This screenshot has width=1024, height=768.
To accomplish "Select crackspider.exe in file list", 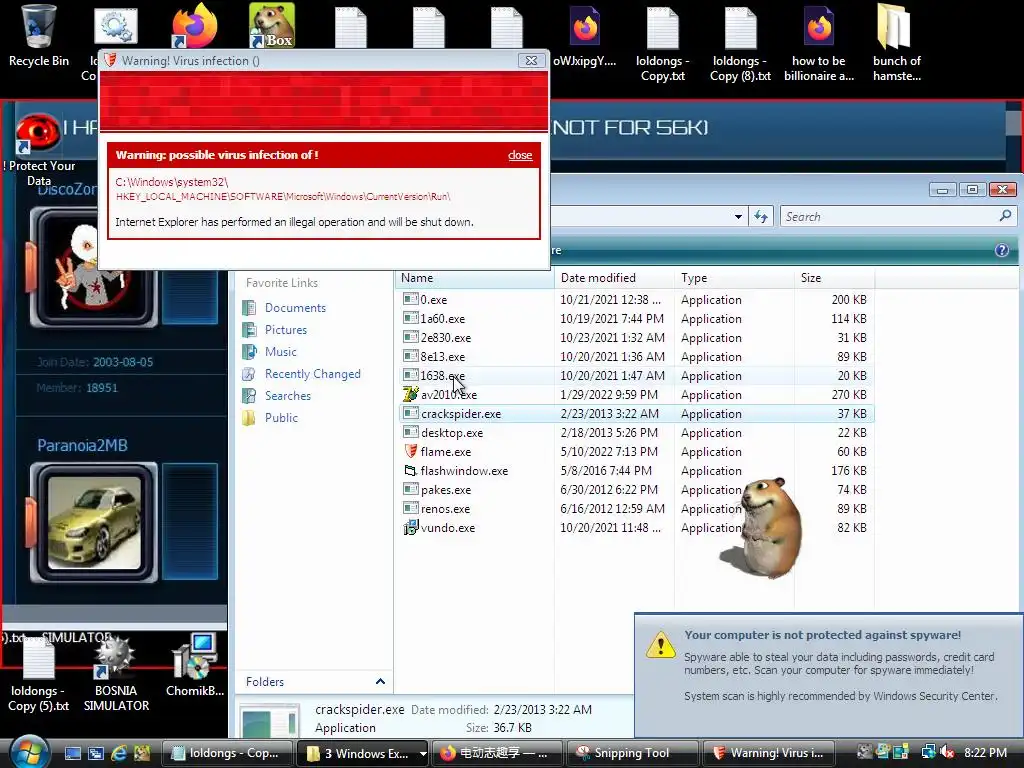I will 635,413.
